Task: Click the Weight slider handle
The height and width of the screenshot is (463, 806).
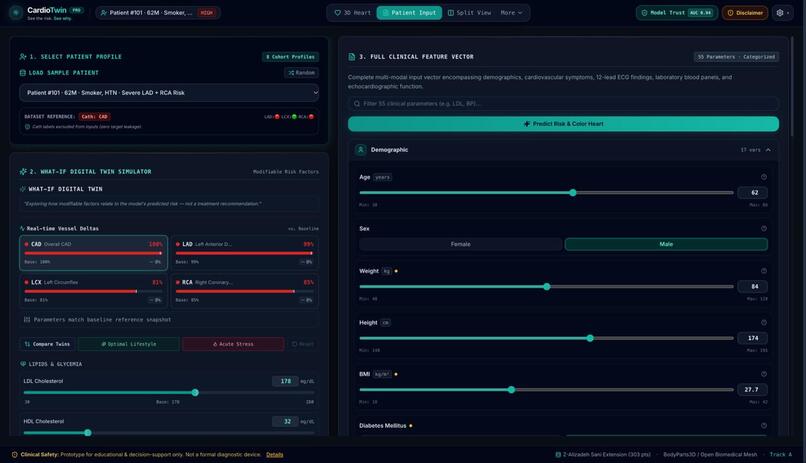Action: [547, 287]
